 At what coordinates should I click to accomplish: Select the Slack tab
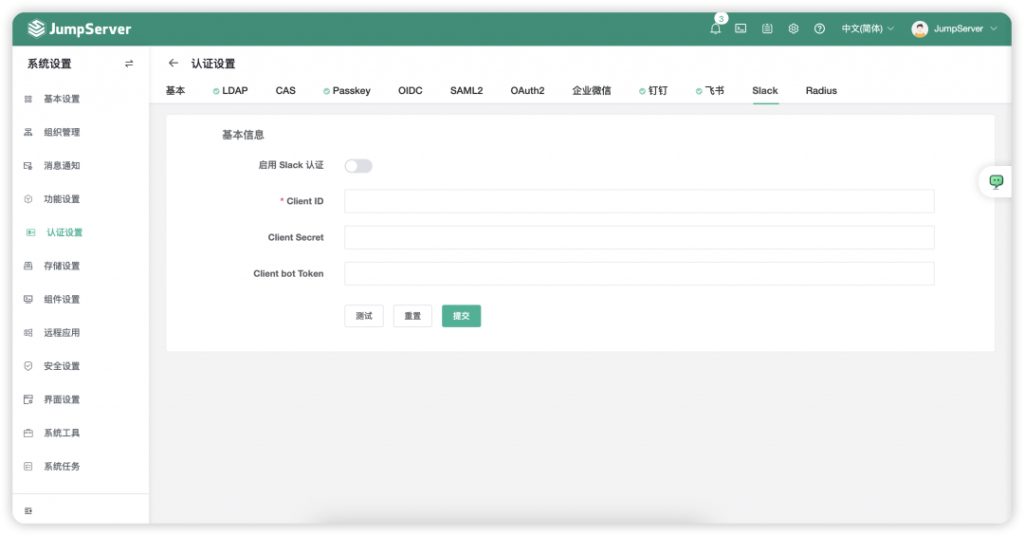765,91
